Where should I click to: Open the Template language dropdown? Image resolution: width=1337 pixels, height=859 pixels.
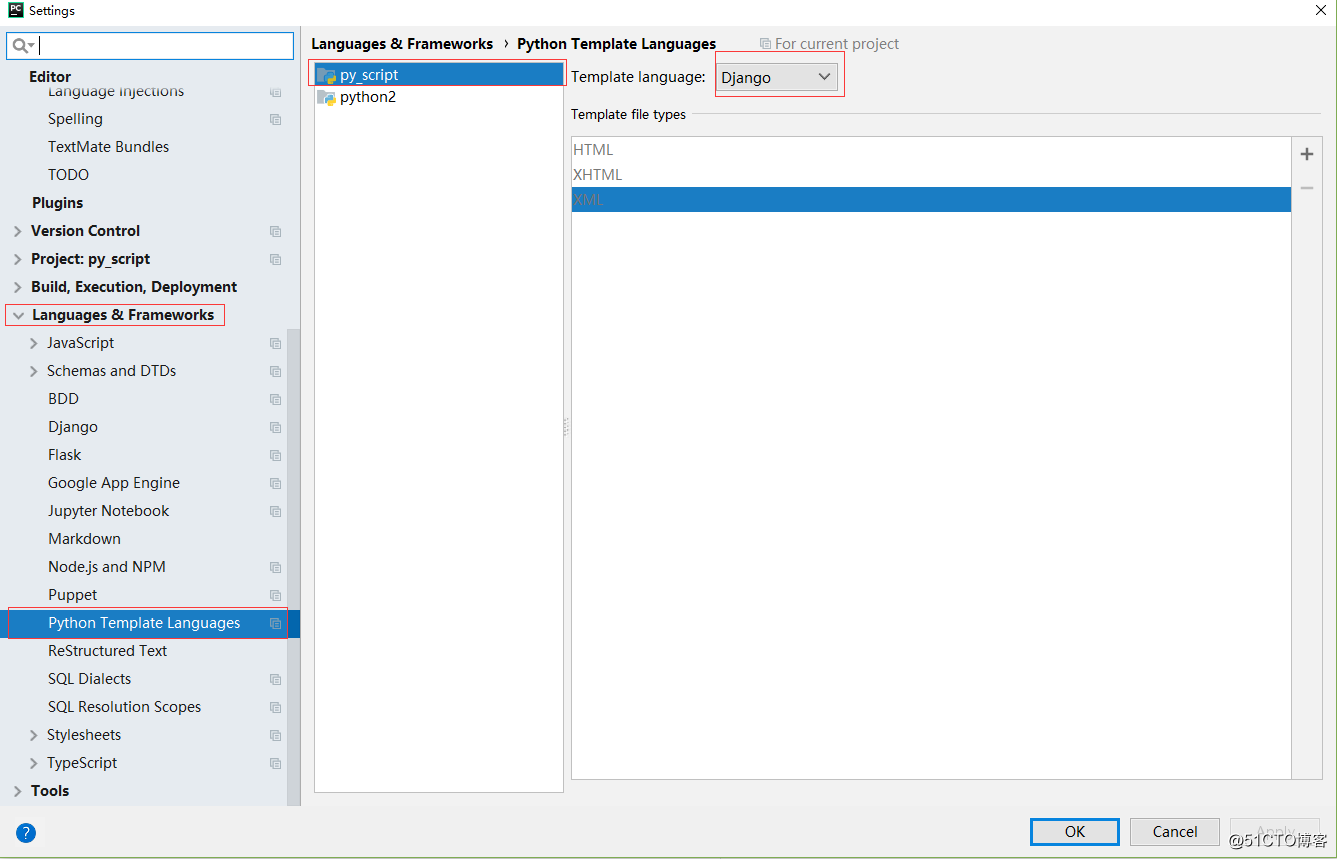(778, 77)
